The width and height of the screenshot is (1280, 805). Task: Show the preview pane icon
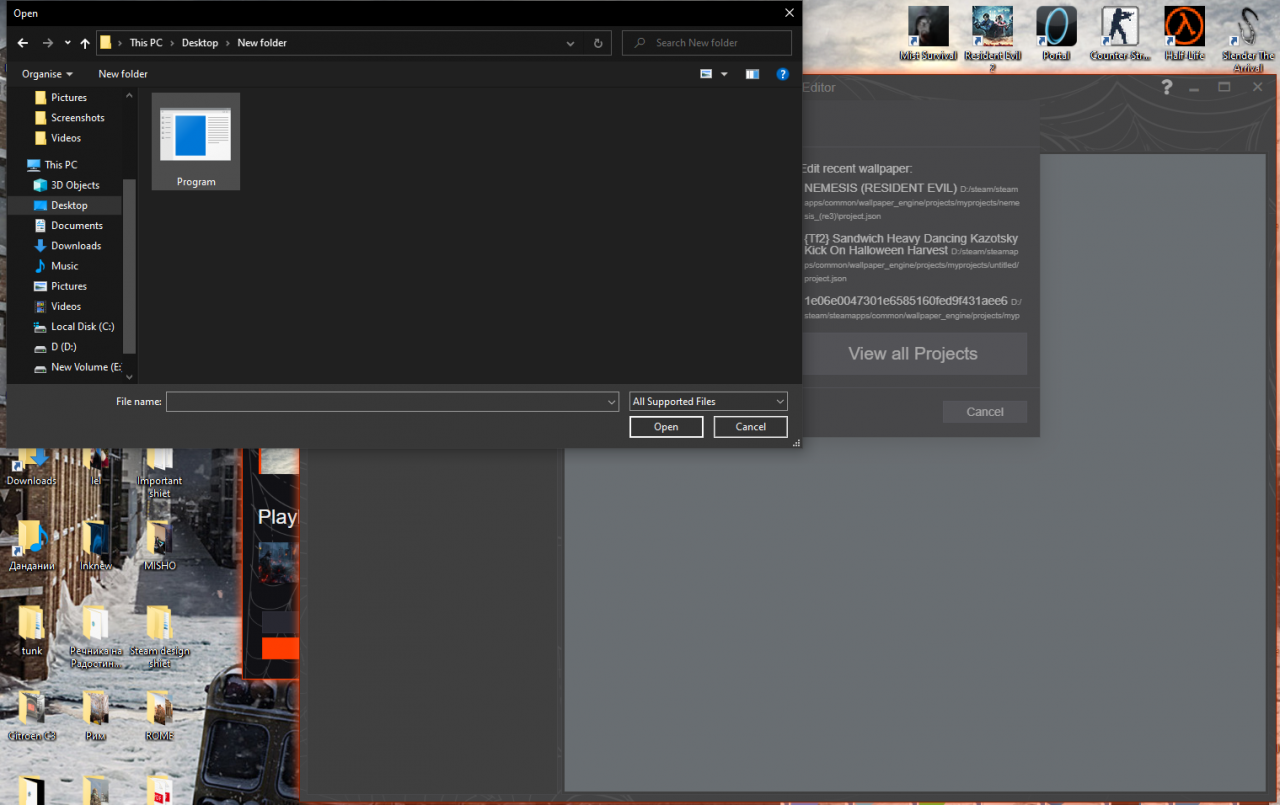coord(752,74)
